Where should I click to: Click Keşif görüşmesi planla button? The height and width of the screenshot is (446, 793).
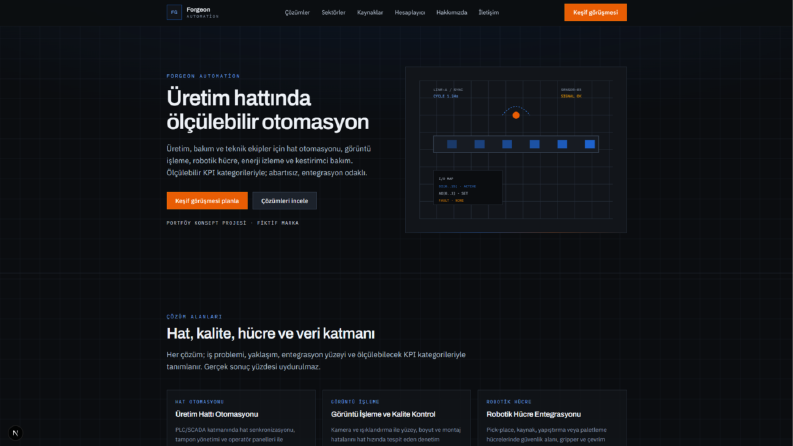207,201
